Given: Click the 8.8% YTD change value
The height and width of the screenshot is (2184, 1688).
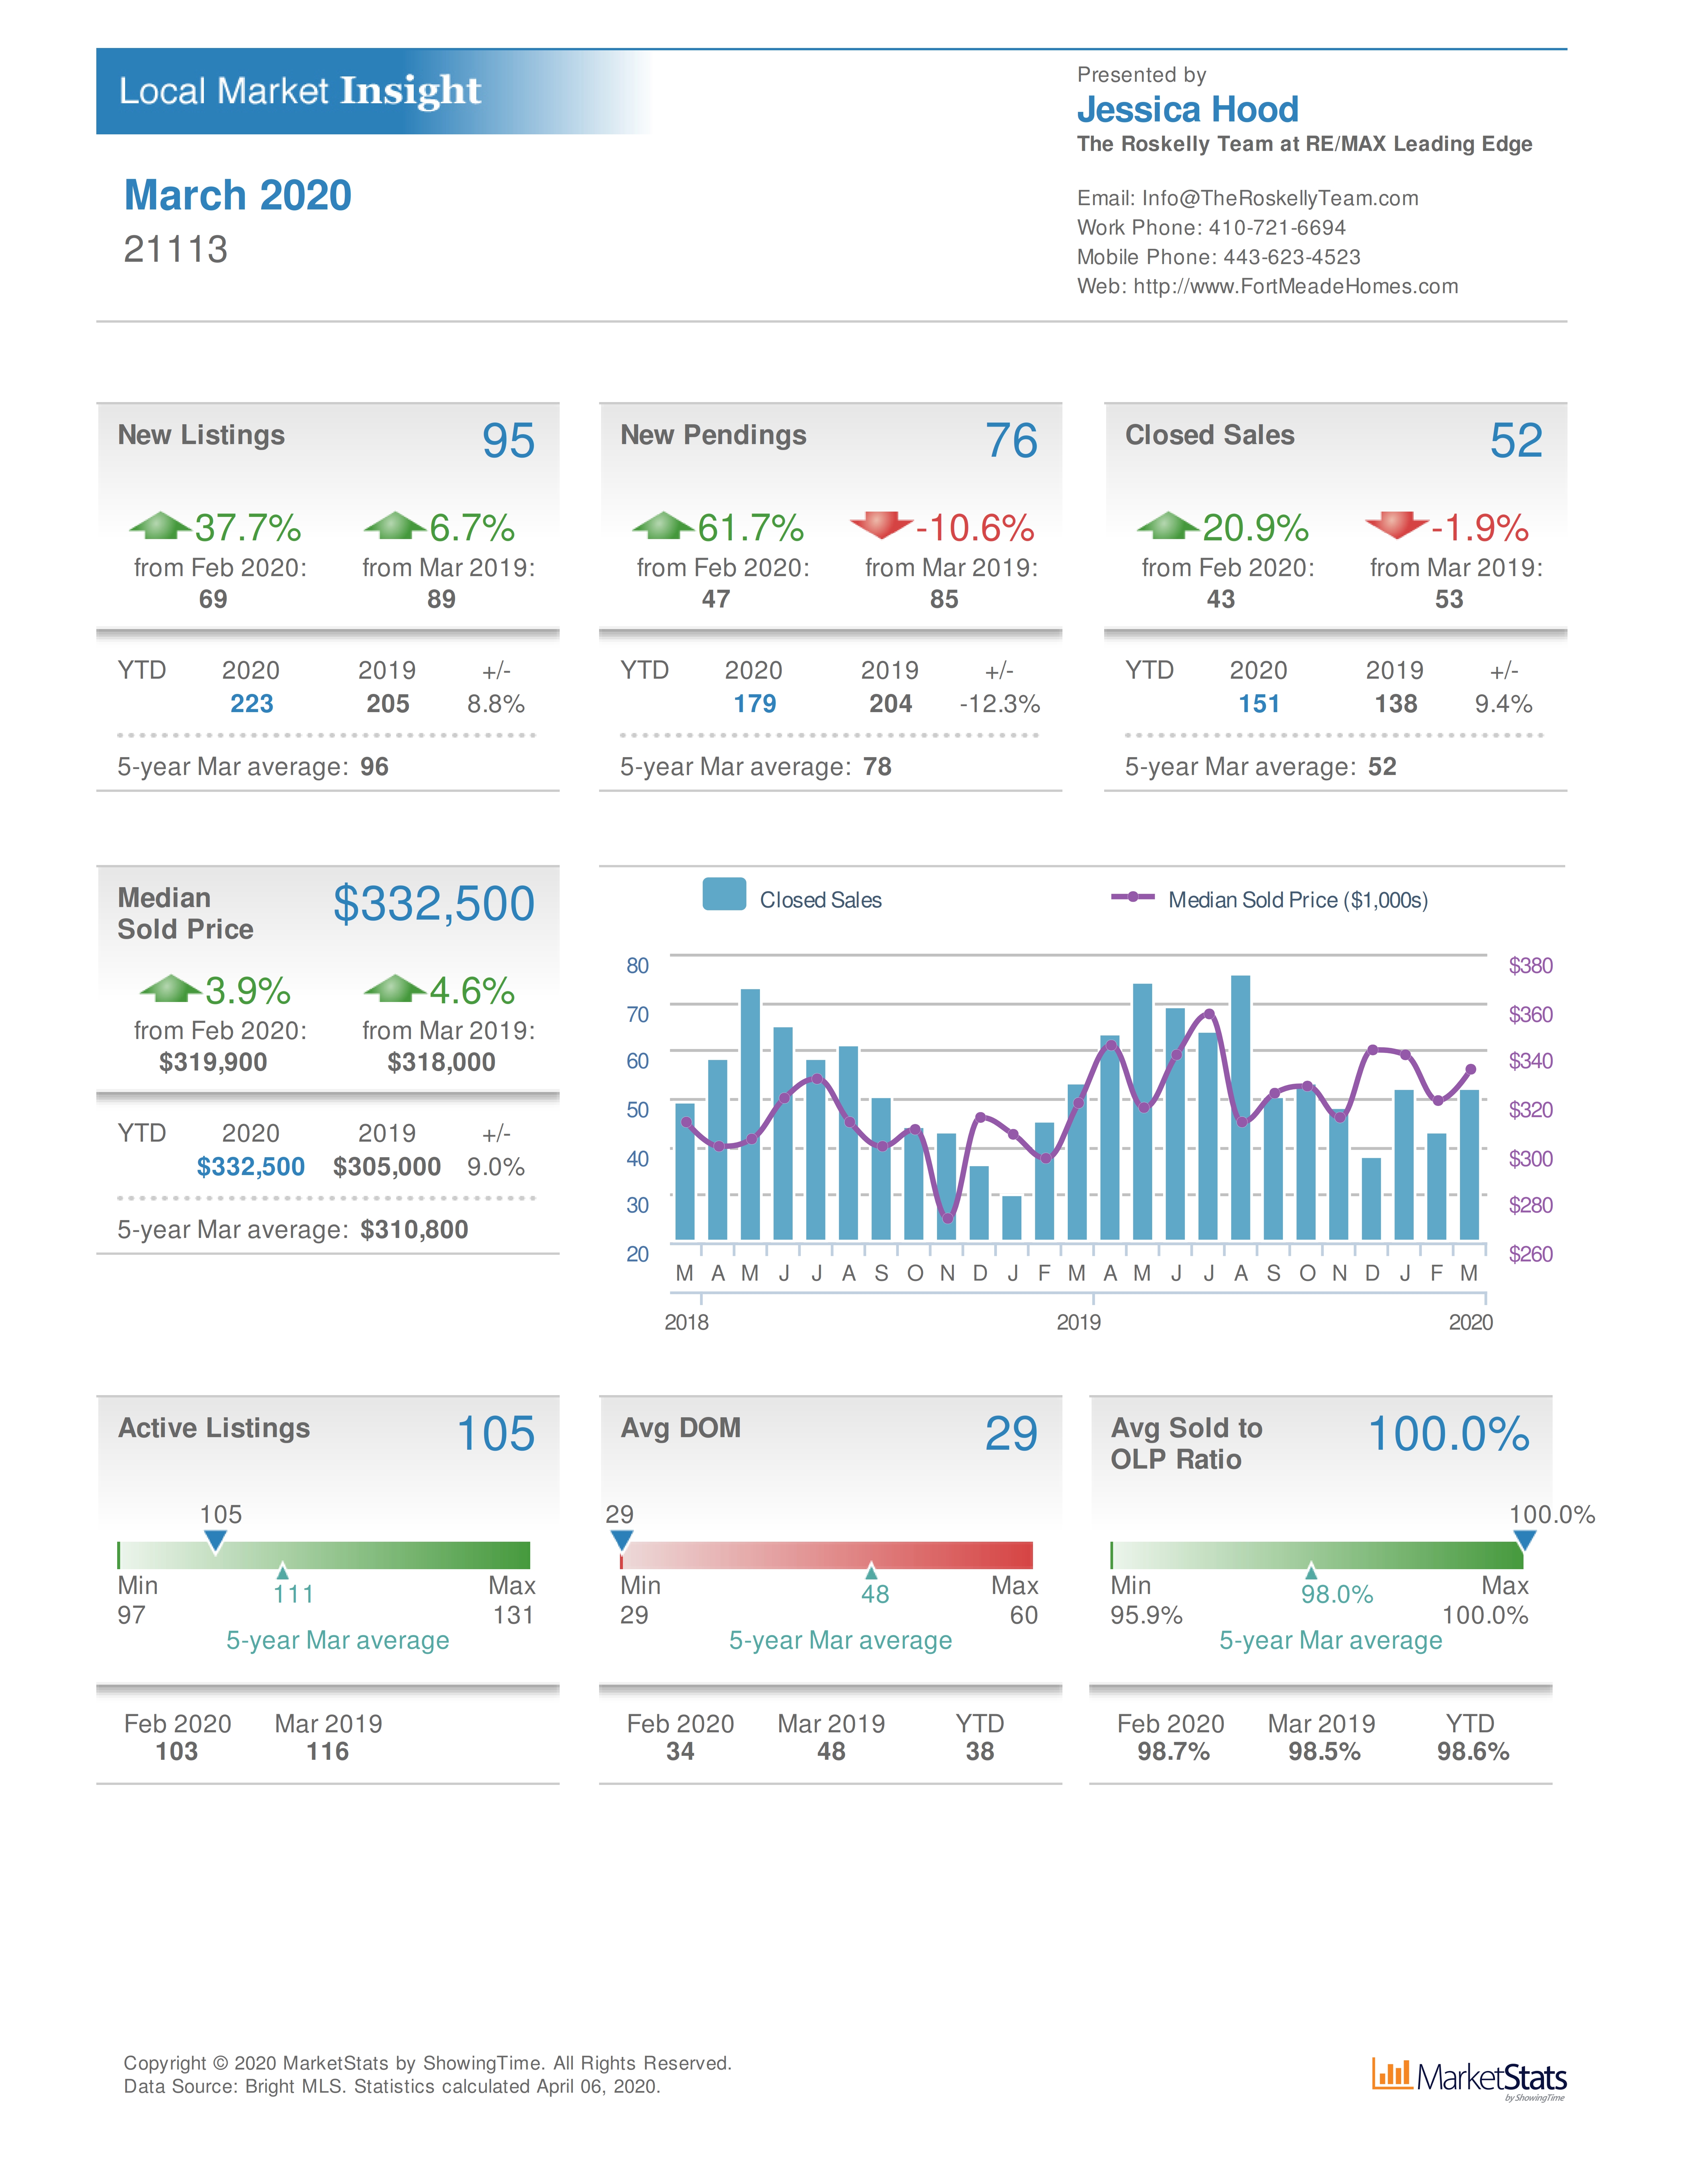Looking at the screenshot, I should click(496, 704).
